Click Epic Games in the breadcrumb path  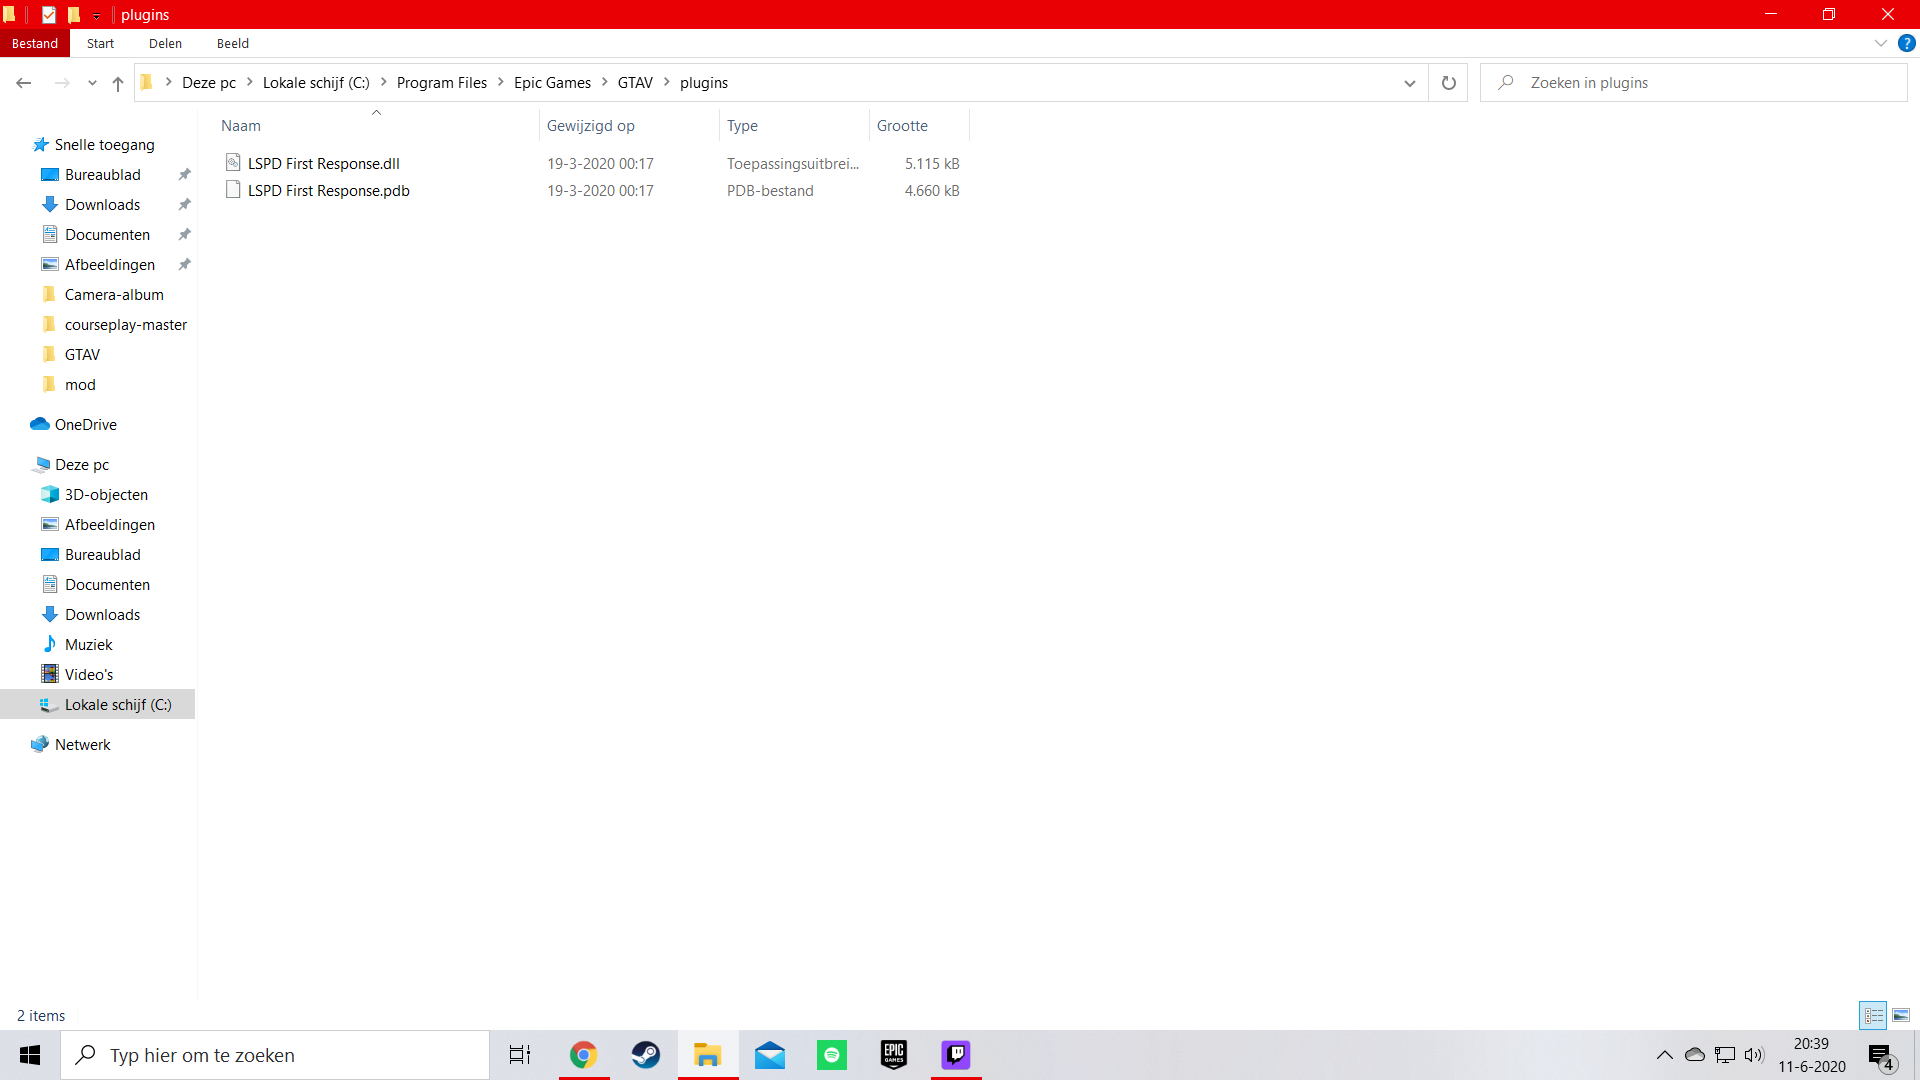point(552,83)
